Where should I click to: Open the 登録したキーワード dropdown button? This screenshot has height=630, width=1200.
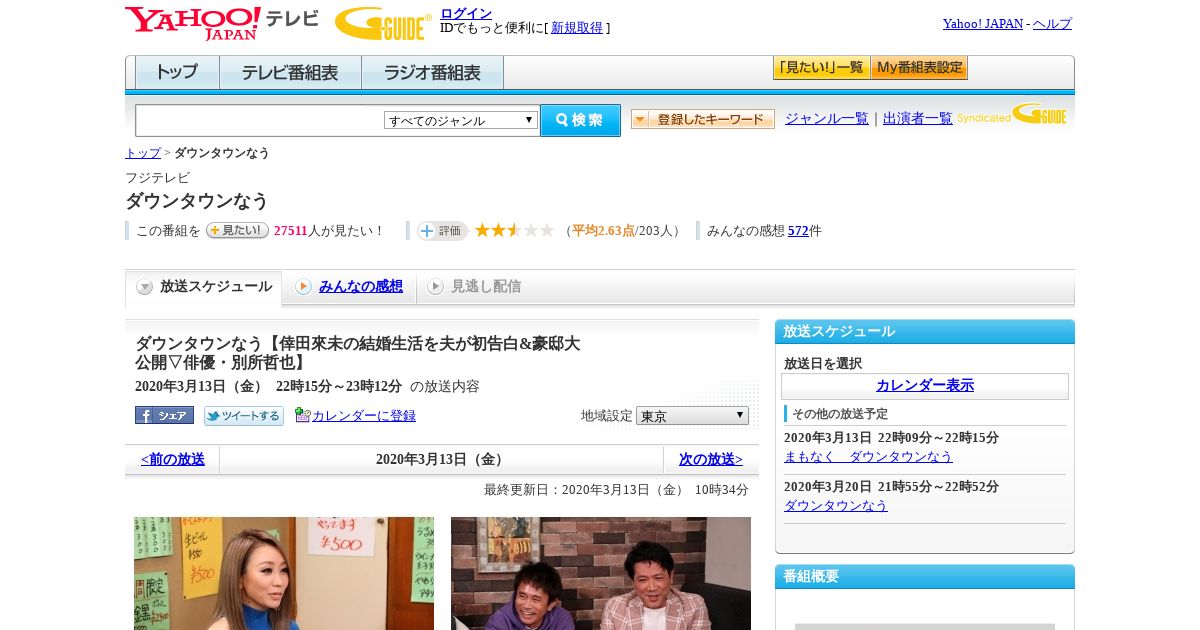[703, 119]
